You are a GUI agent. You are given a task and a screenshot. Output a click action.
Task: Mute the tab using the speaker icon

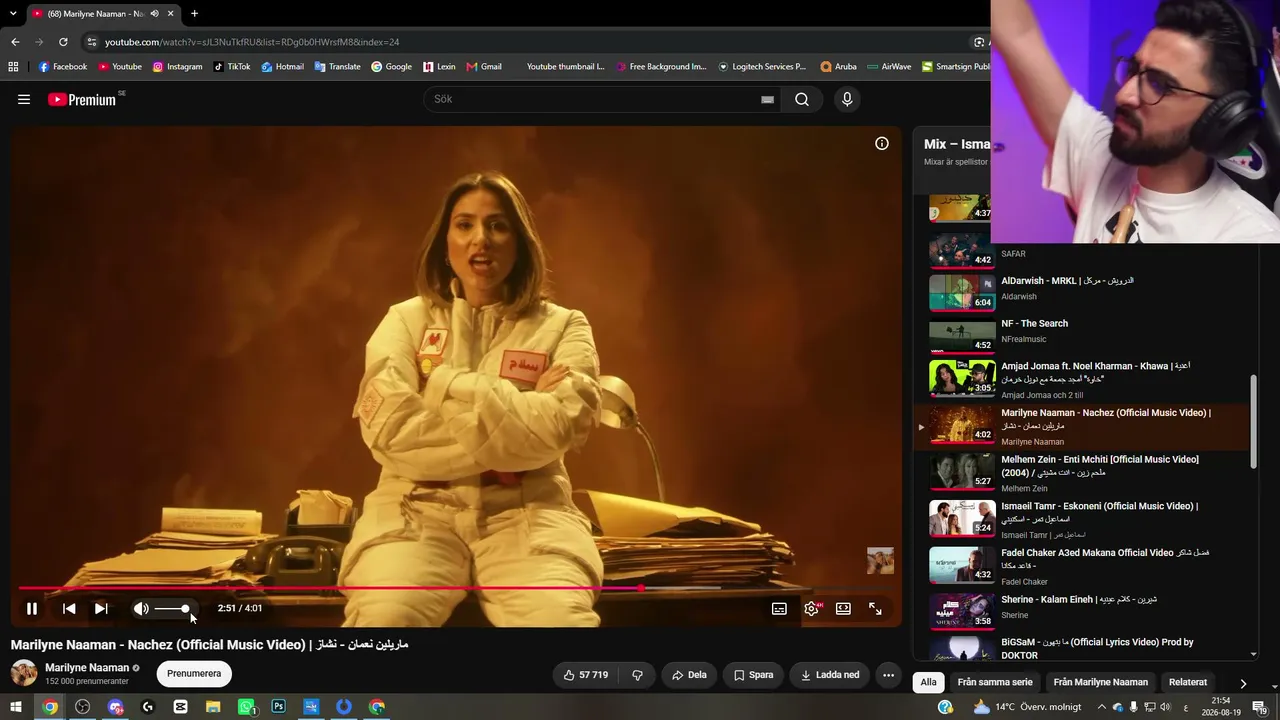pos(154,13)
